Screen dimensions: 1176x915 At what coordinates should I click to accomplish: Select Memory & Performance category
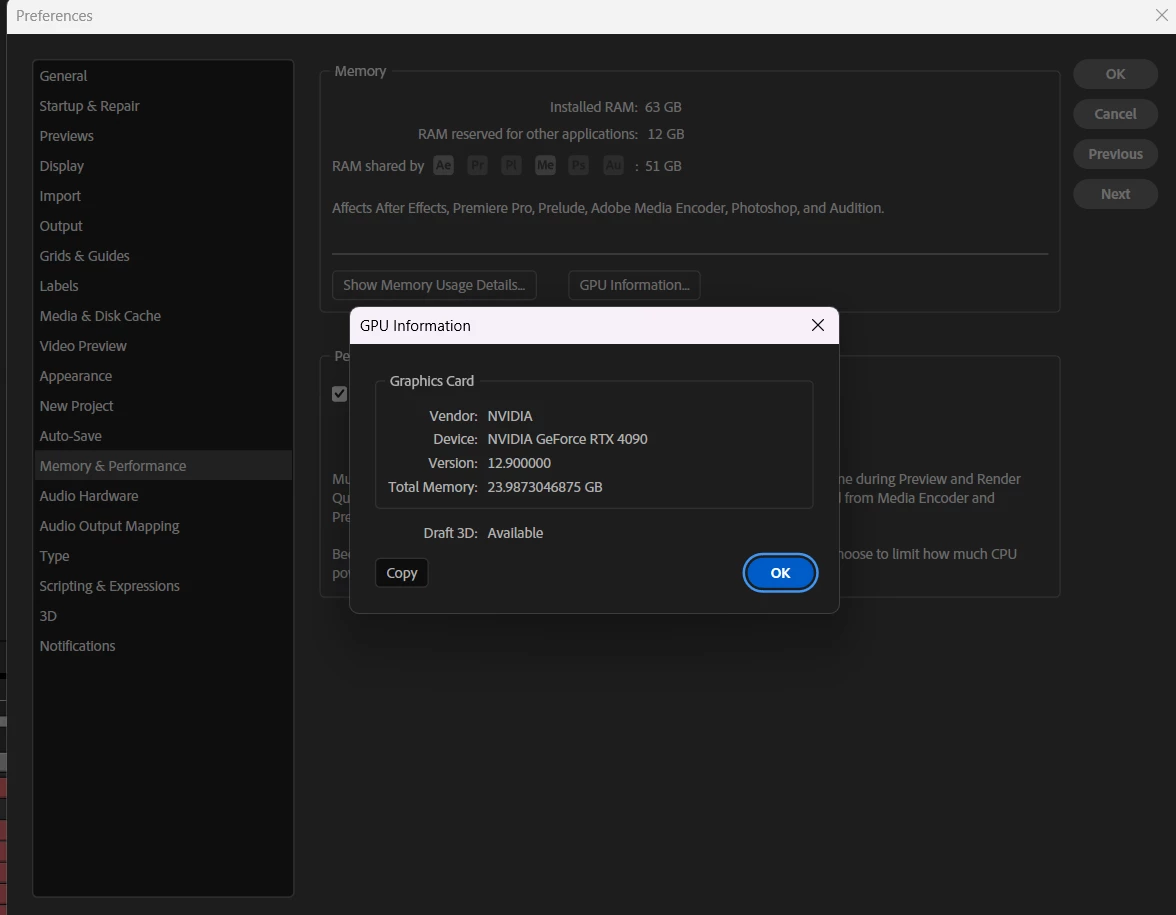tap(163, 466)
